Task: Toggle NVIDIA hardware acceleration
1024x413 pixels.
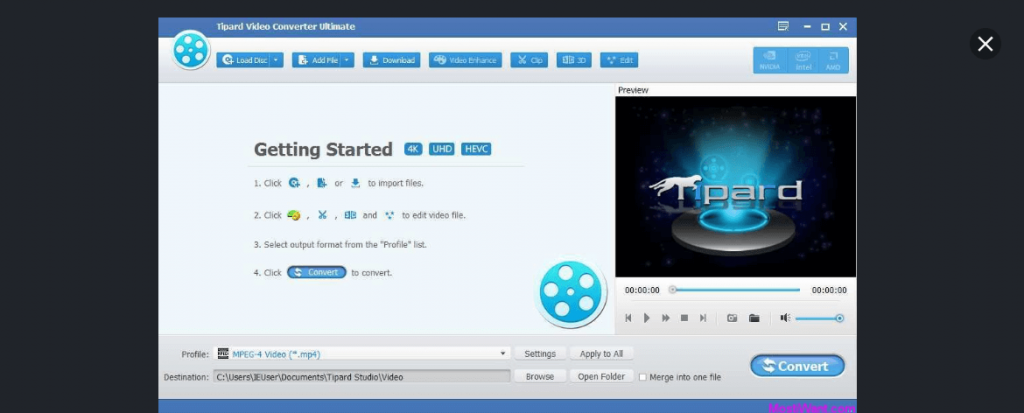Action: 769,60
